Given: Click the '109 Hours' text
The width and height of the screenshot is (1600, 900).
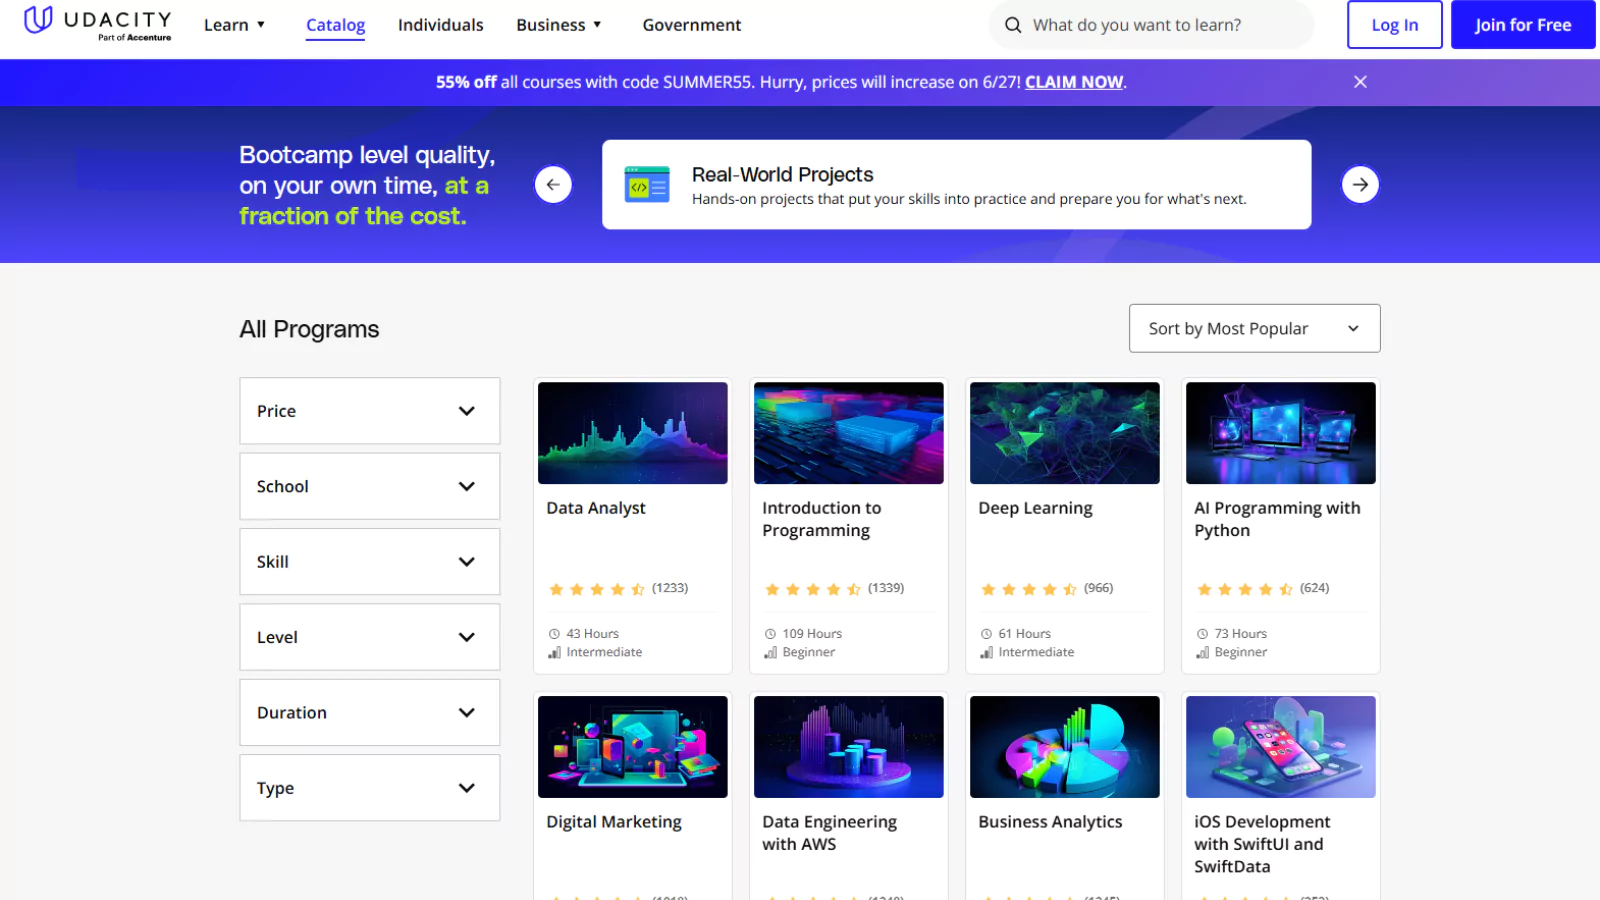Looking at the screenshot, I should coord(812,634).
